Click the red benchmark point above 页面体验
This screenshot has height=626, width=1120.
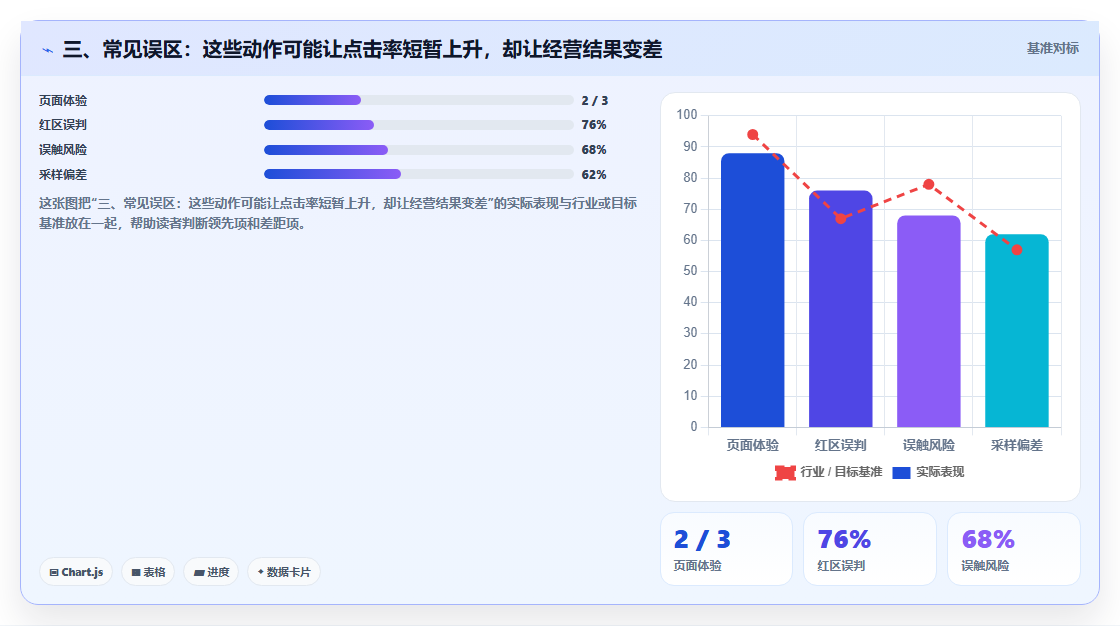[x=753, y=134]
